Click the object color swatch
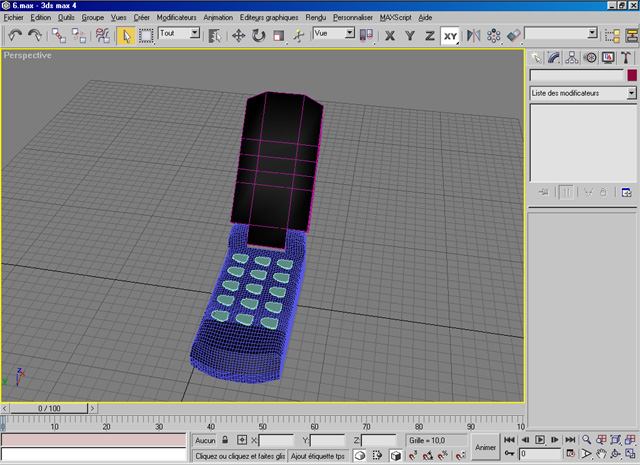 pos(631,75)
